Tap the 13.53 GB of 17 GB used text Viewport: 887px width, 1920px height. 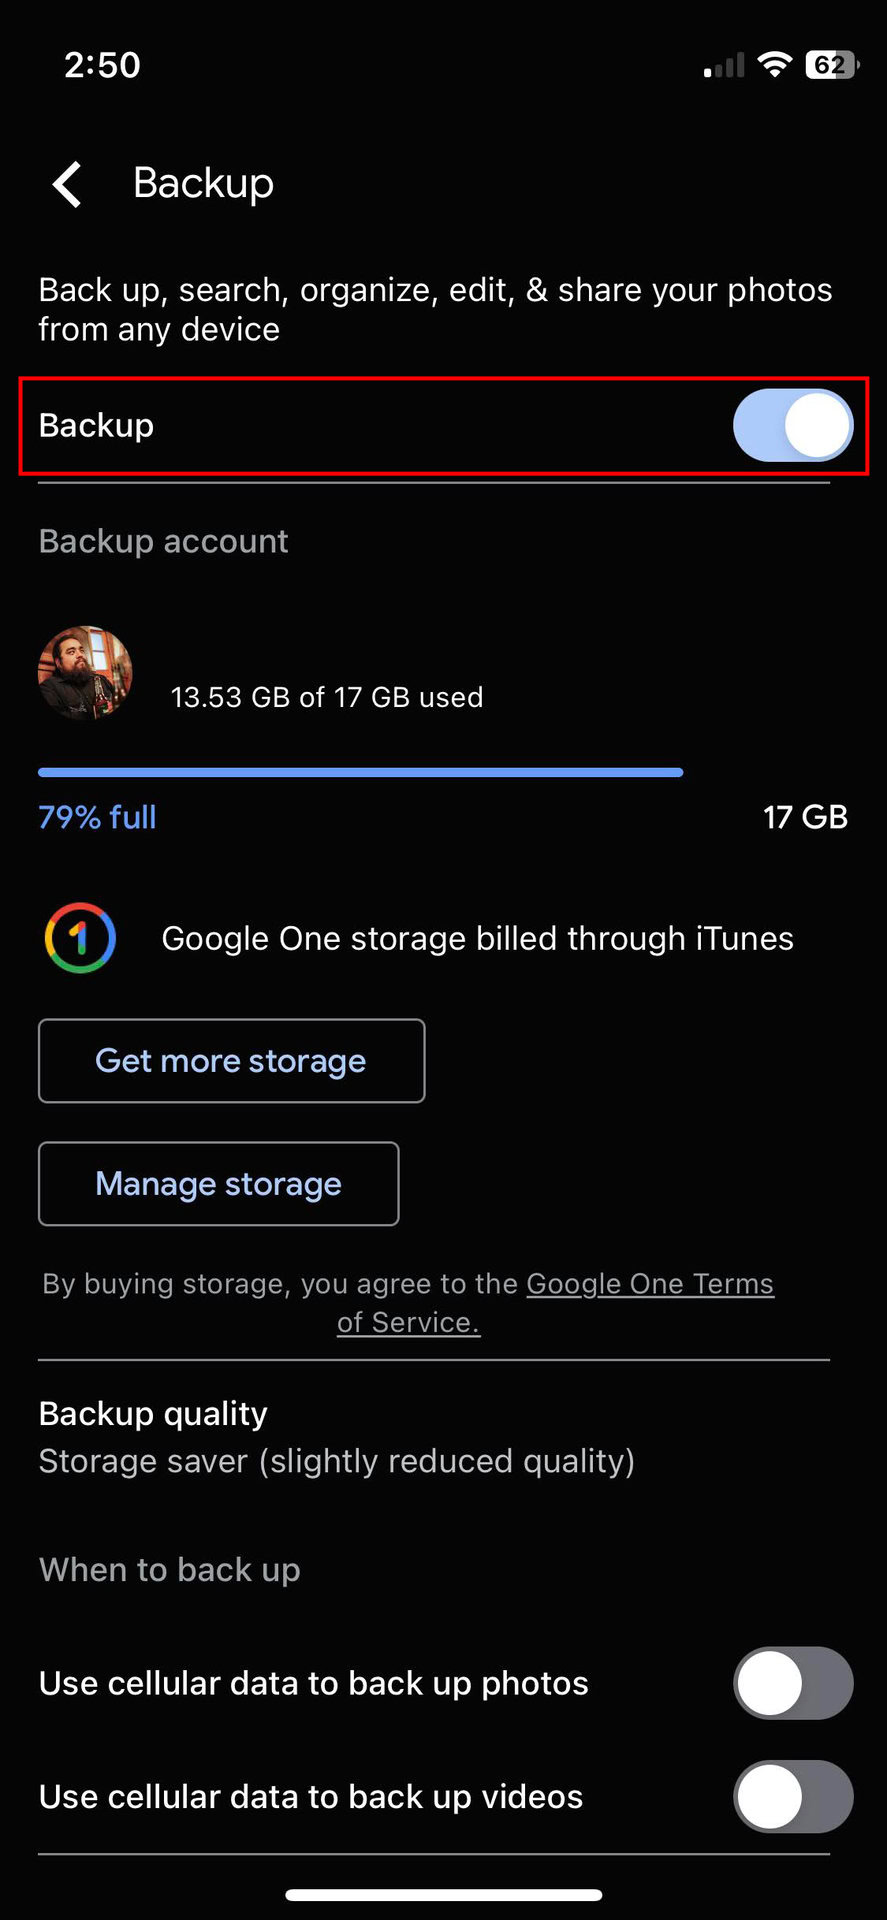[327, 697]
